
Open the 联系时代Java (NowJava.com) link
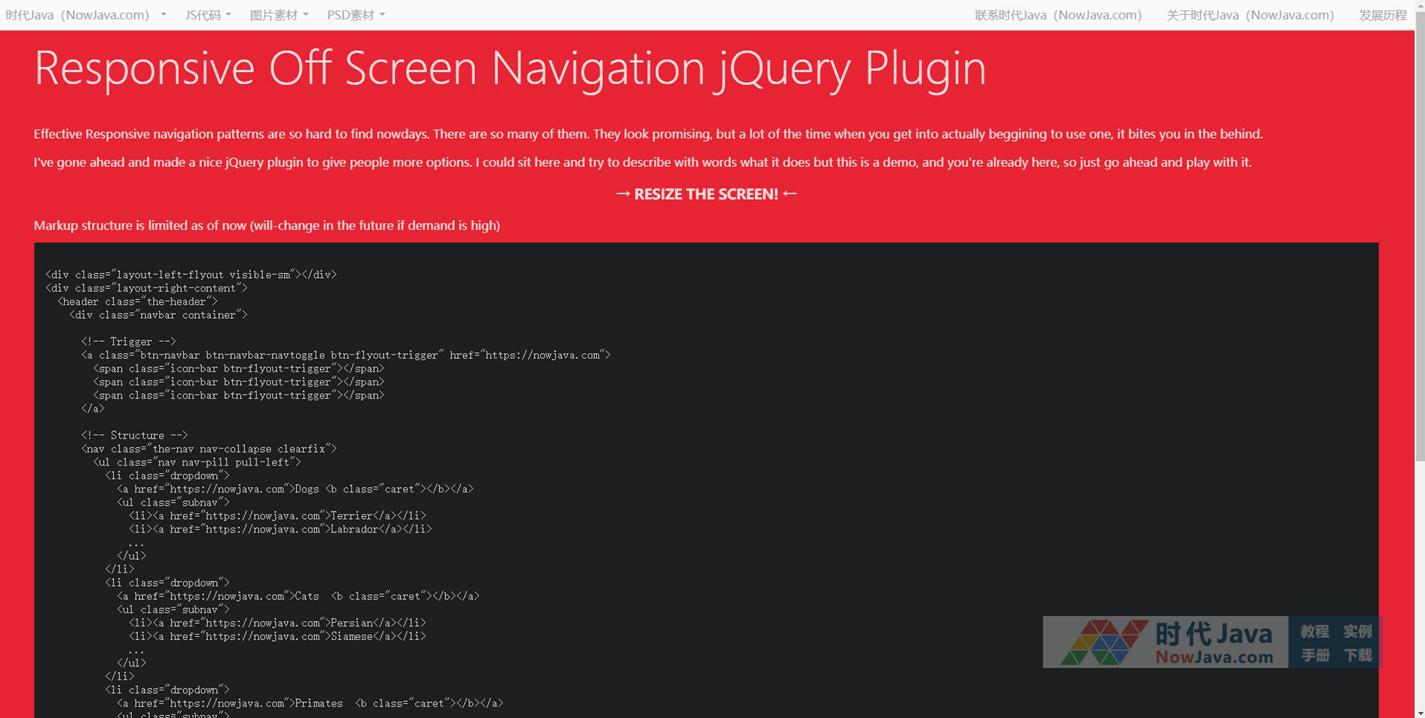tap(1057, 15)
